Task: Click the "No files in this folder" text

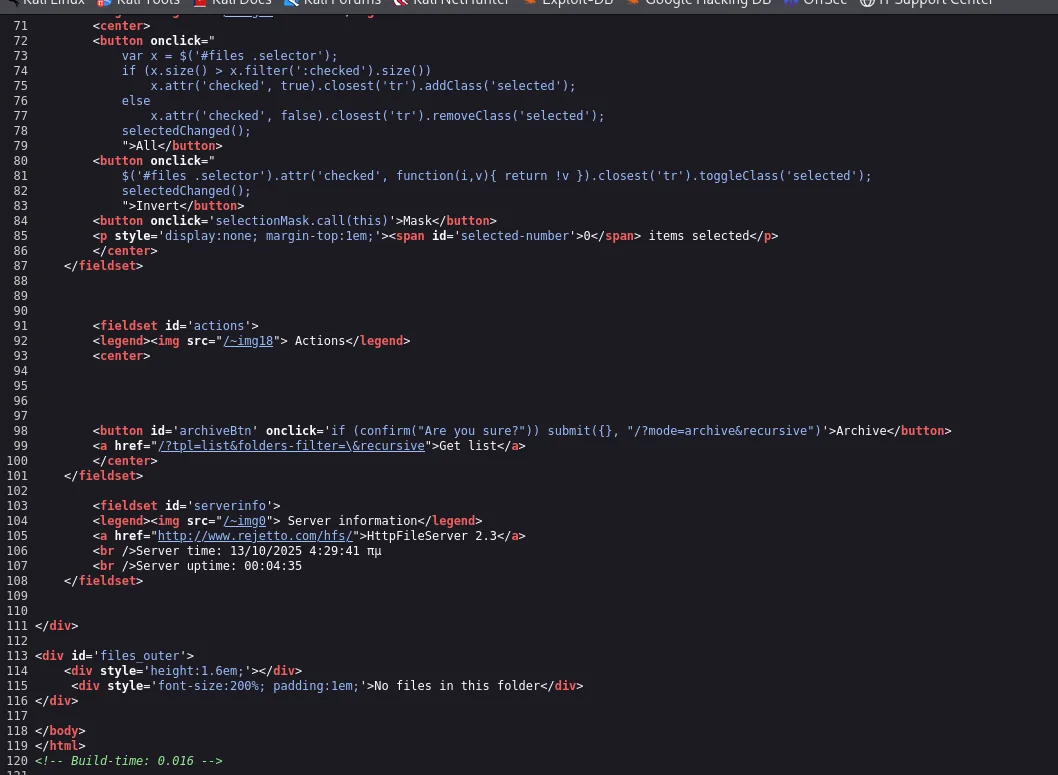Action: coord(457,685)
